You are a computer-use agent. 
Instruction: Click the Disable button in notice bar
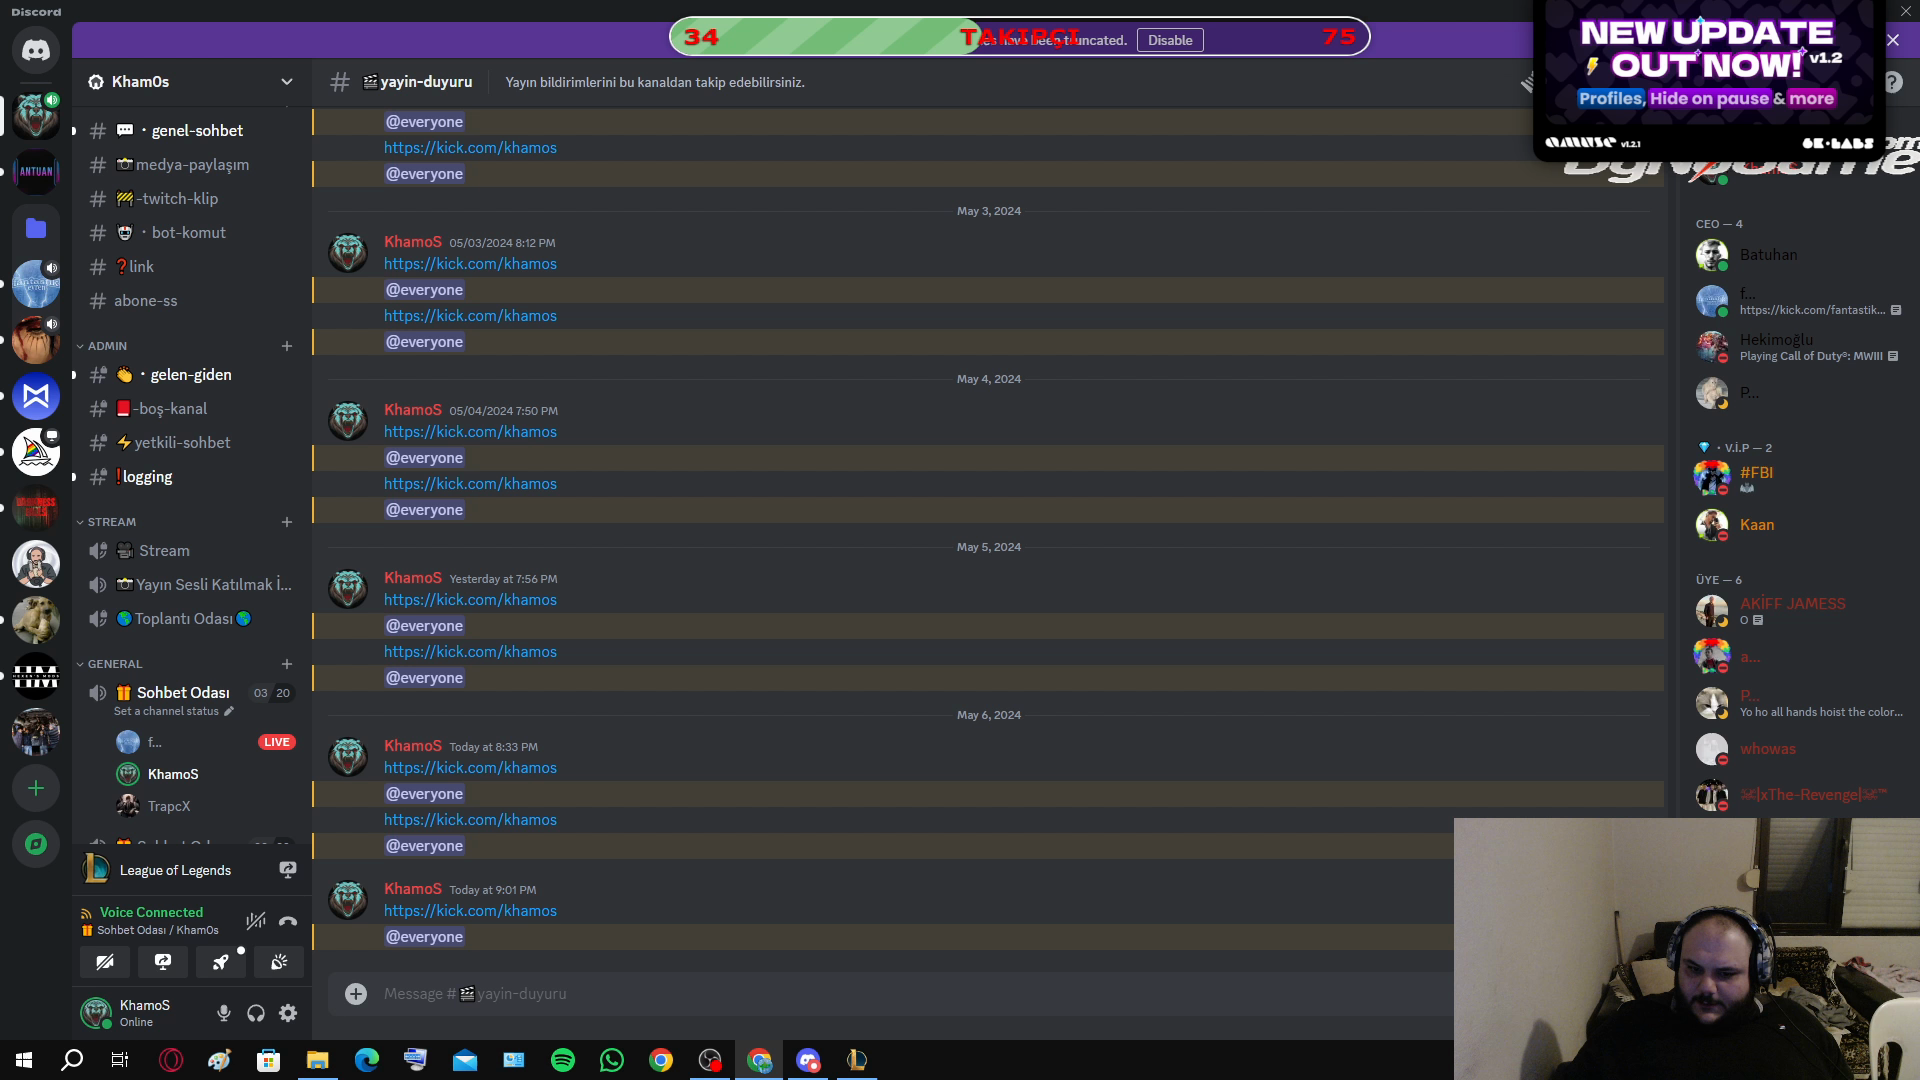1170,40
